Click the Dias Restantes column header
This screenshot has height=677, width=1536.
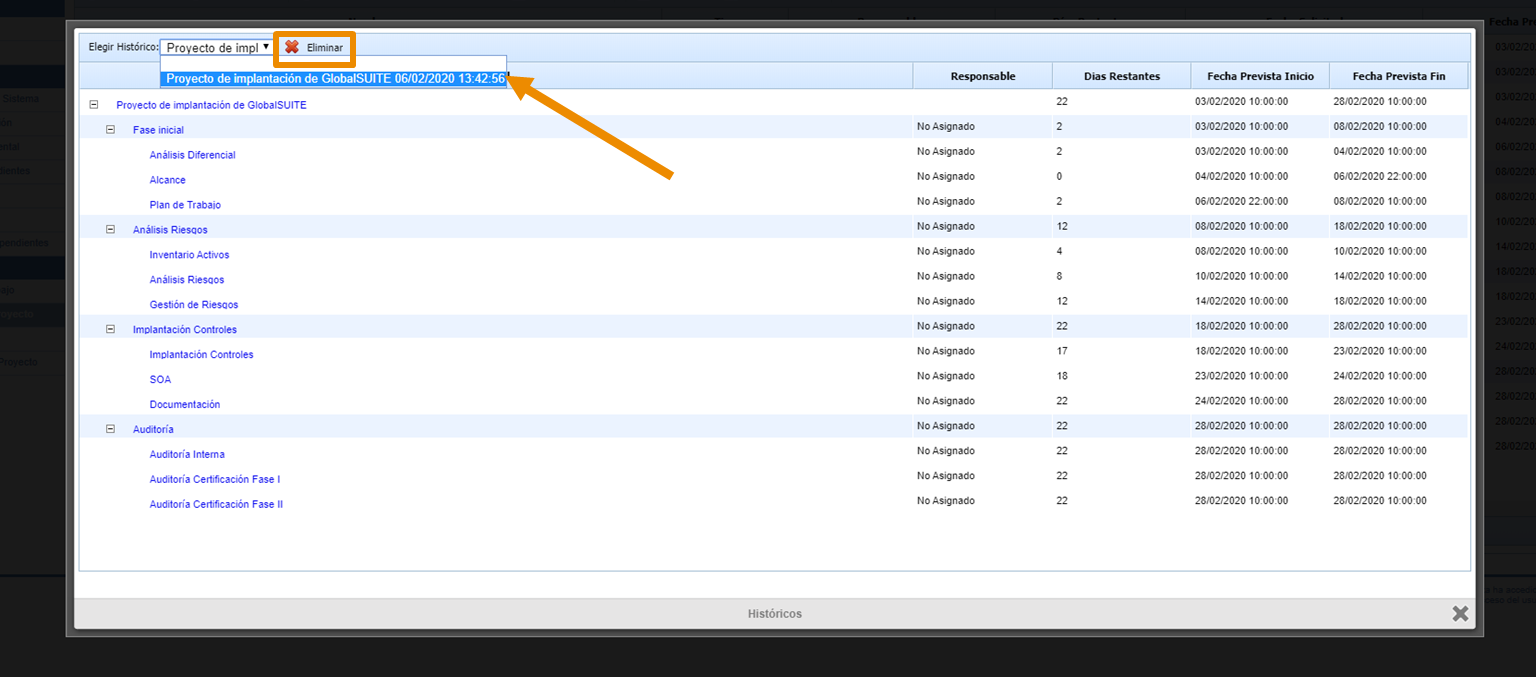pos(1121,76)
